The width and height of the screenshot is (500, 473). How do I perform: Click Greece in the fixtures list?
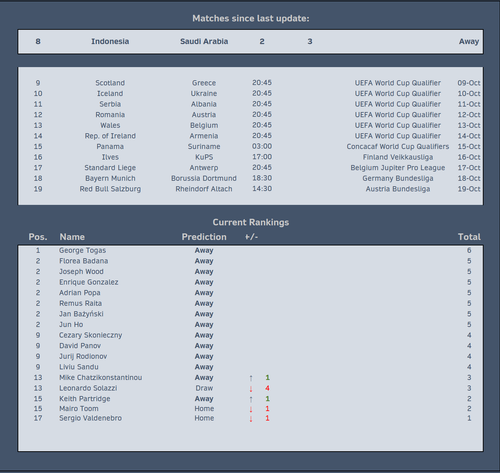tap(204, 83)
